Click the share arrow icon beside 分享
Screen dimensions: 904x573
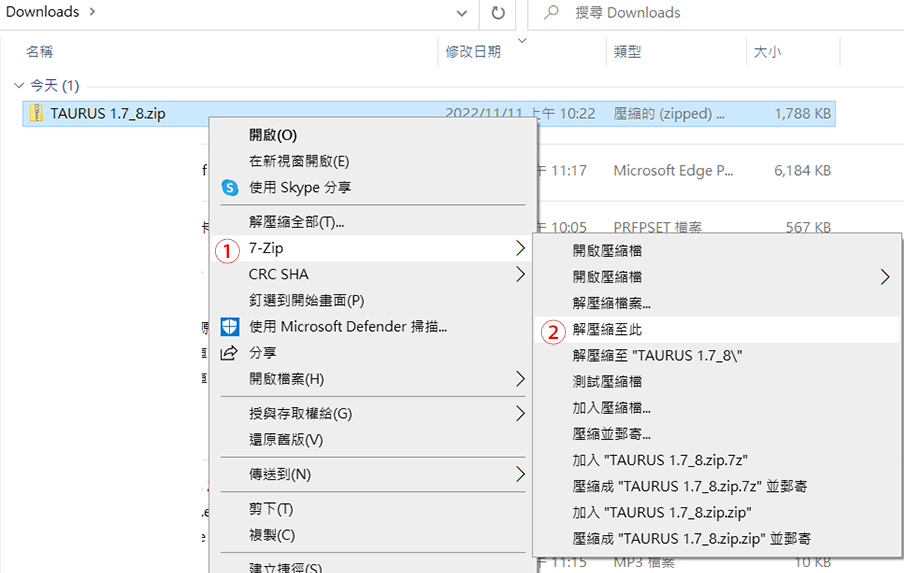230,353
